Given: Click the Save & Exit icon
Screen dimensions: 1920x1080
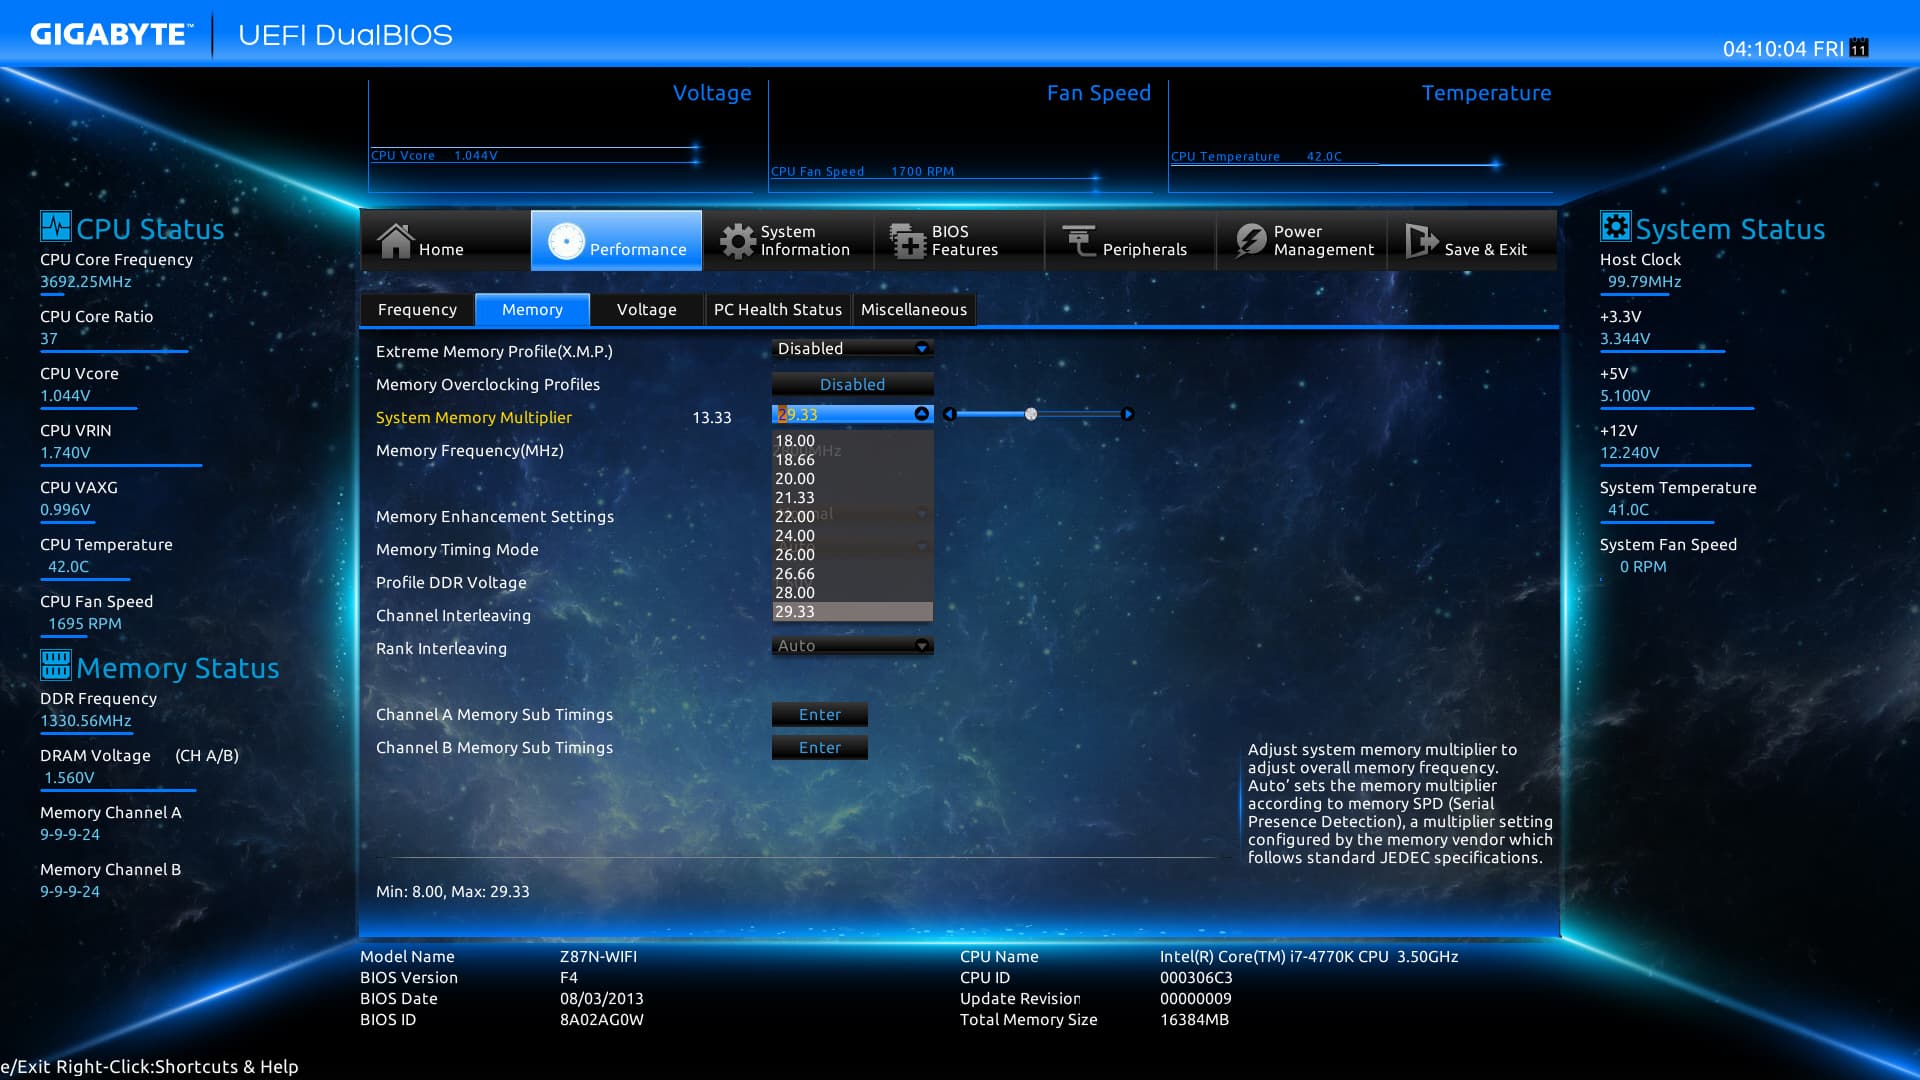Looking at the screenshot, I should 1421,241.
